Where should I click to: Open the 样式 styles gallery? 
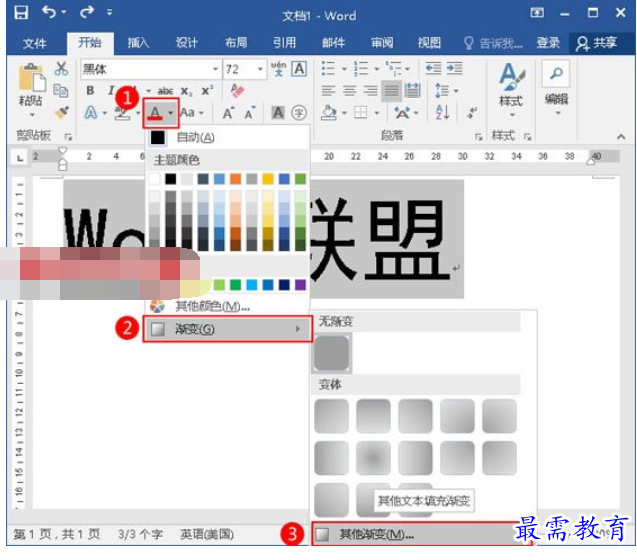click(511, 90)
